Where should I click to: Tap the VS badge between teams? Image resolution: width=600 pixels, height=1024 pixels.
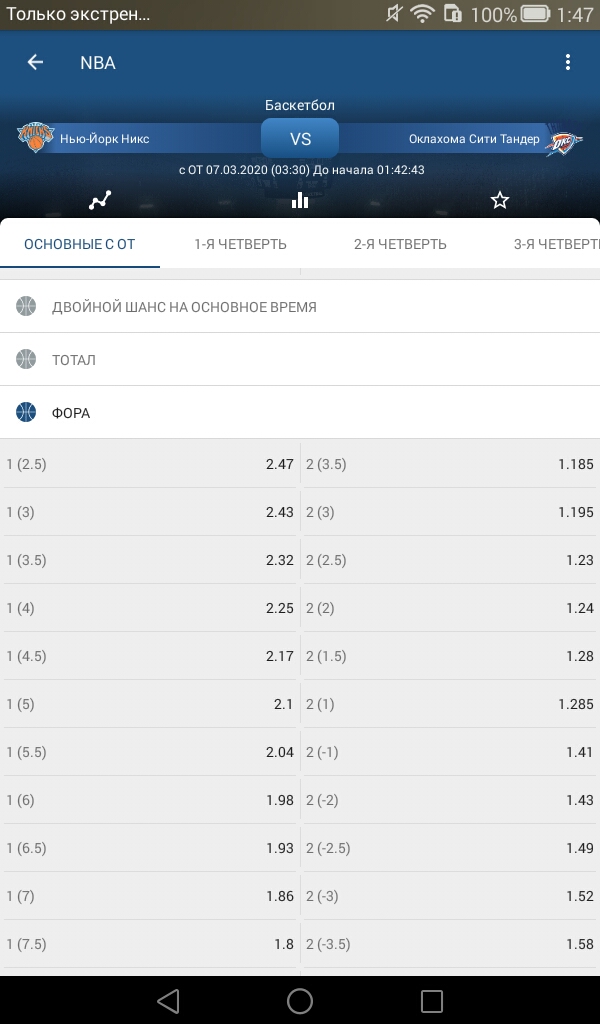[x=300, y=138]
